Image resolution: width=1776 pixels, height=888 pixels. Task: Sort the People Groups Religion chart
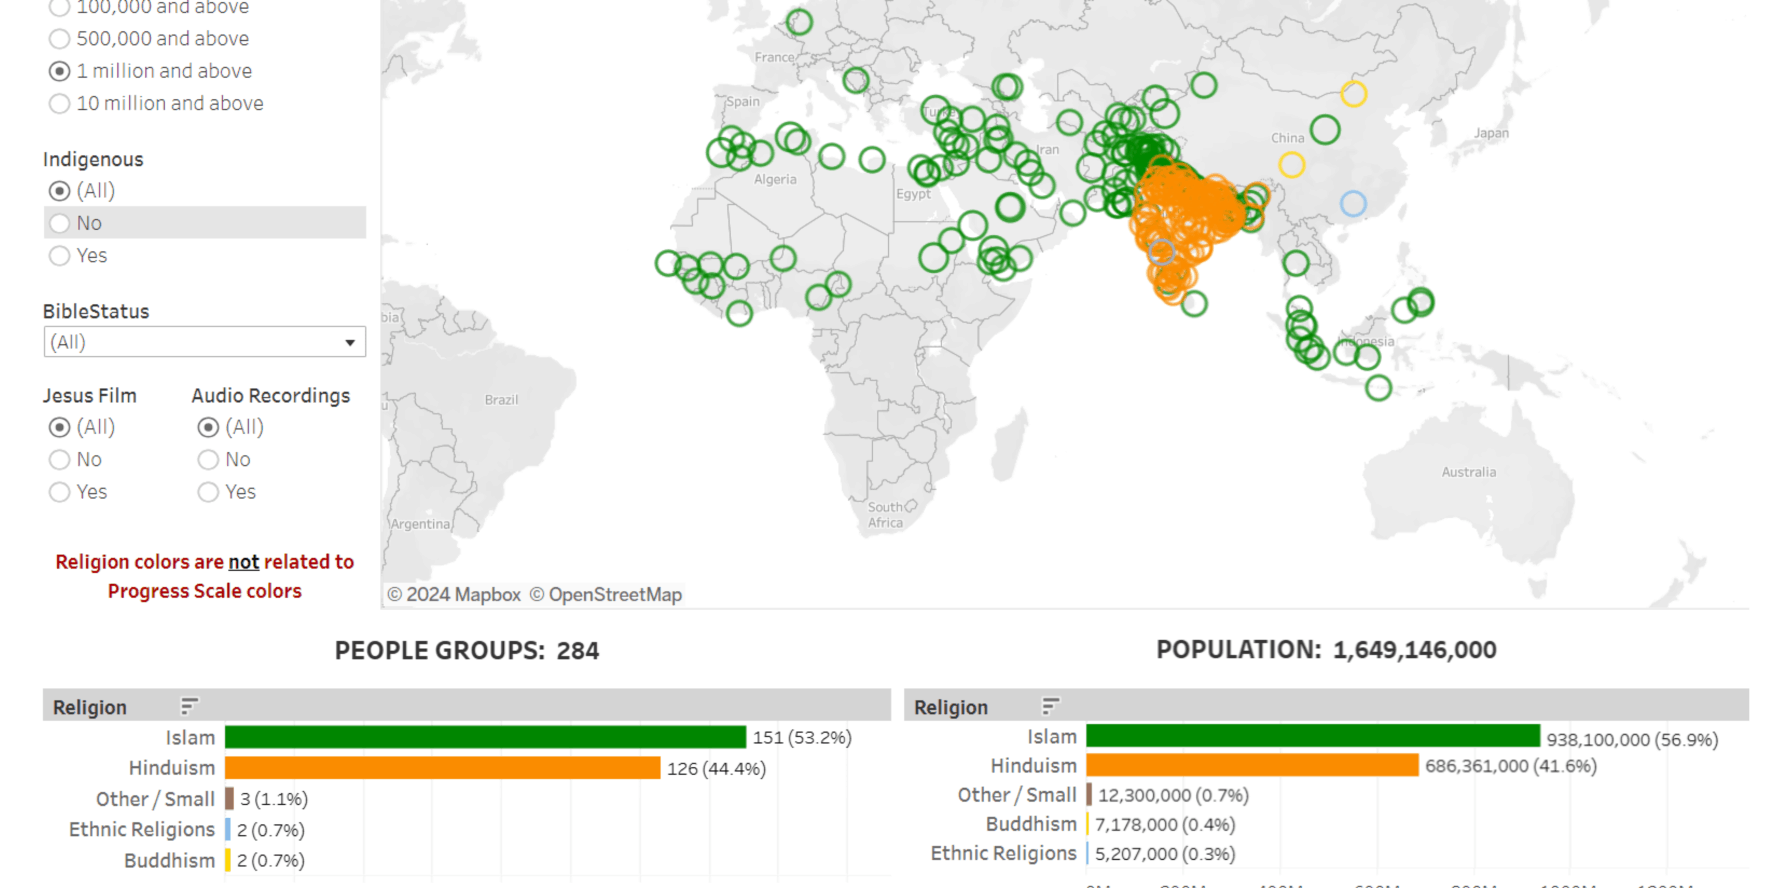click(x=189, y=706)
